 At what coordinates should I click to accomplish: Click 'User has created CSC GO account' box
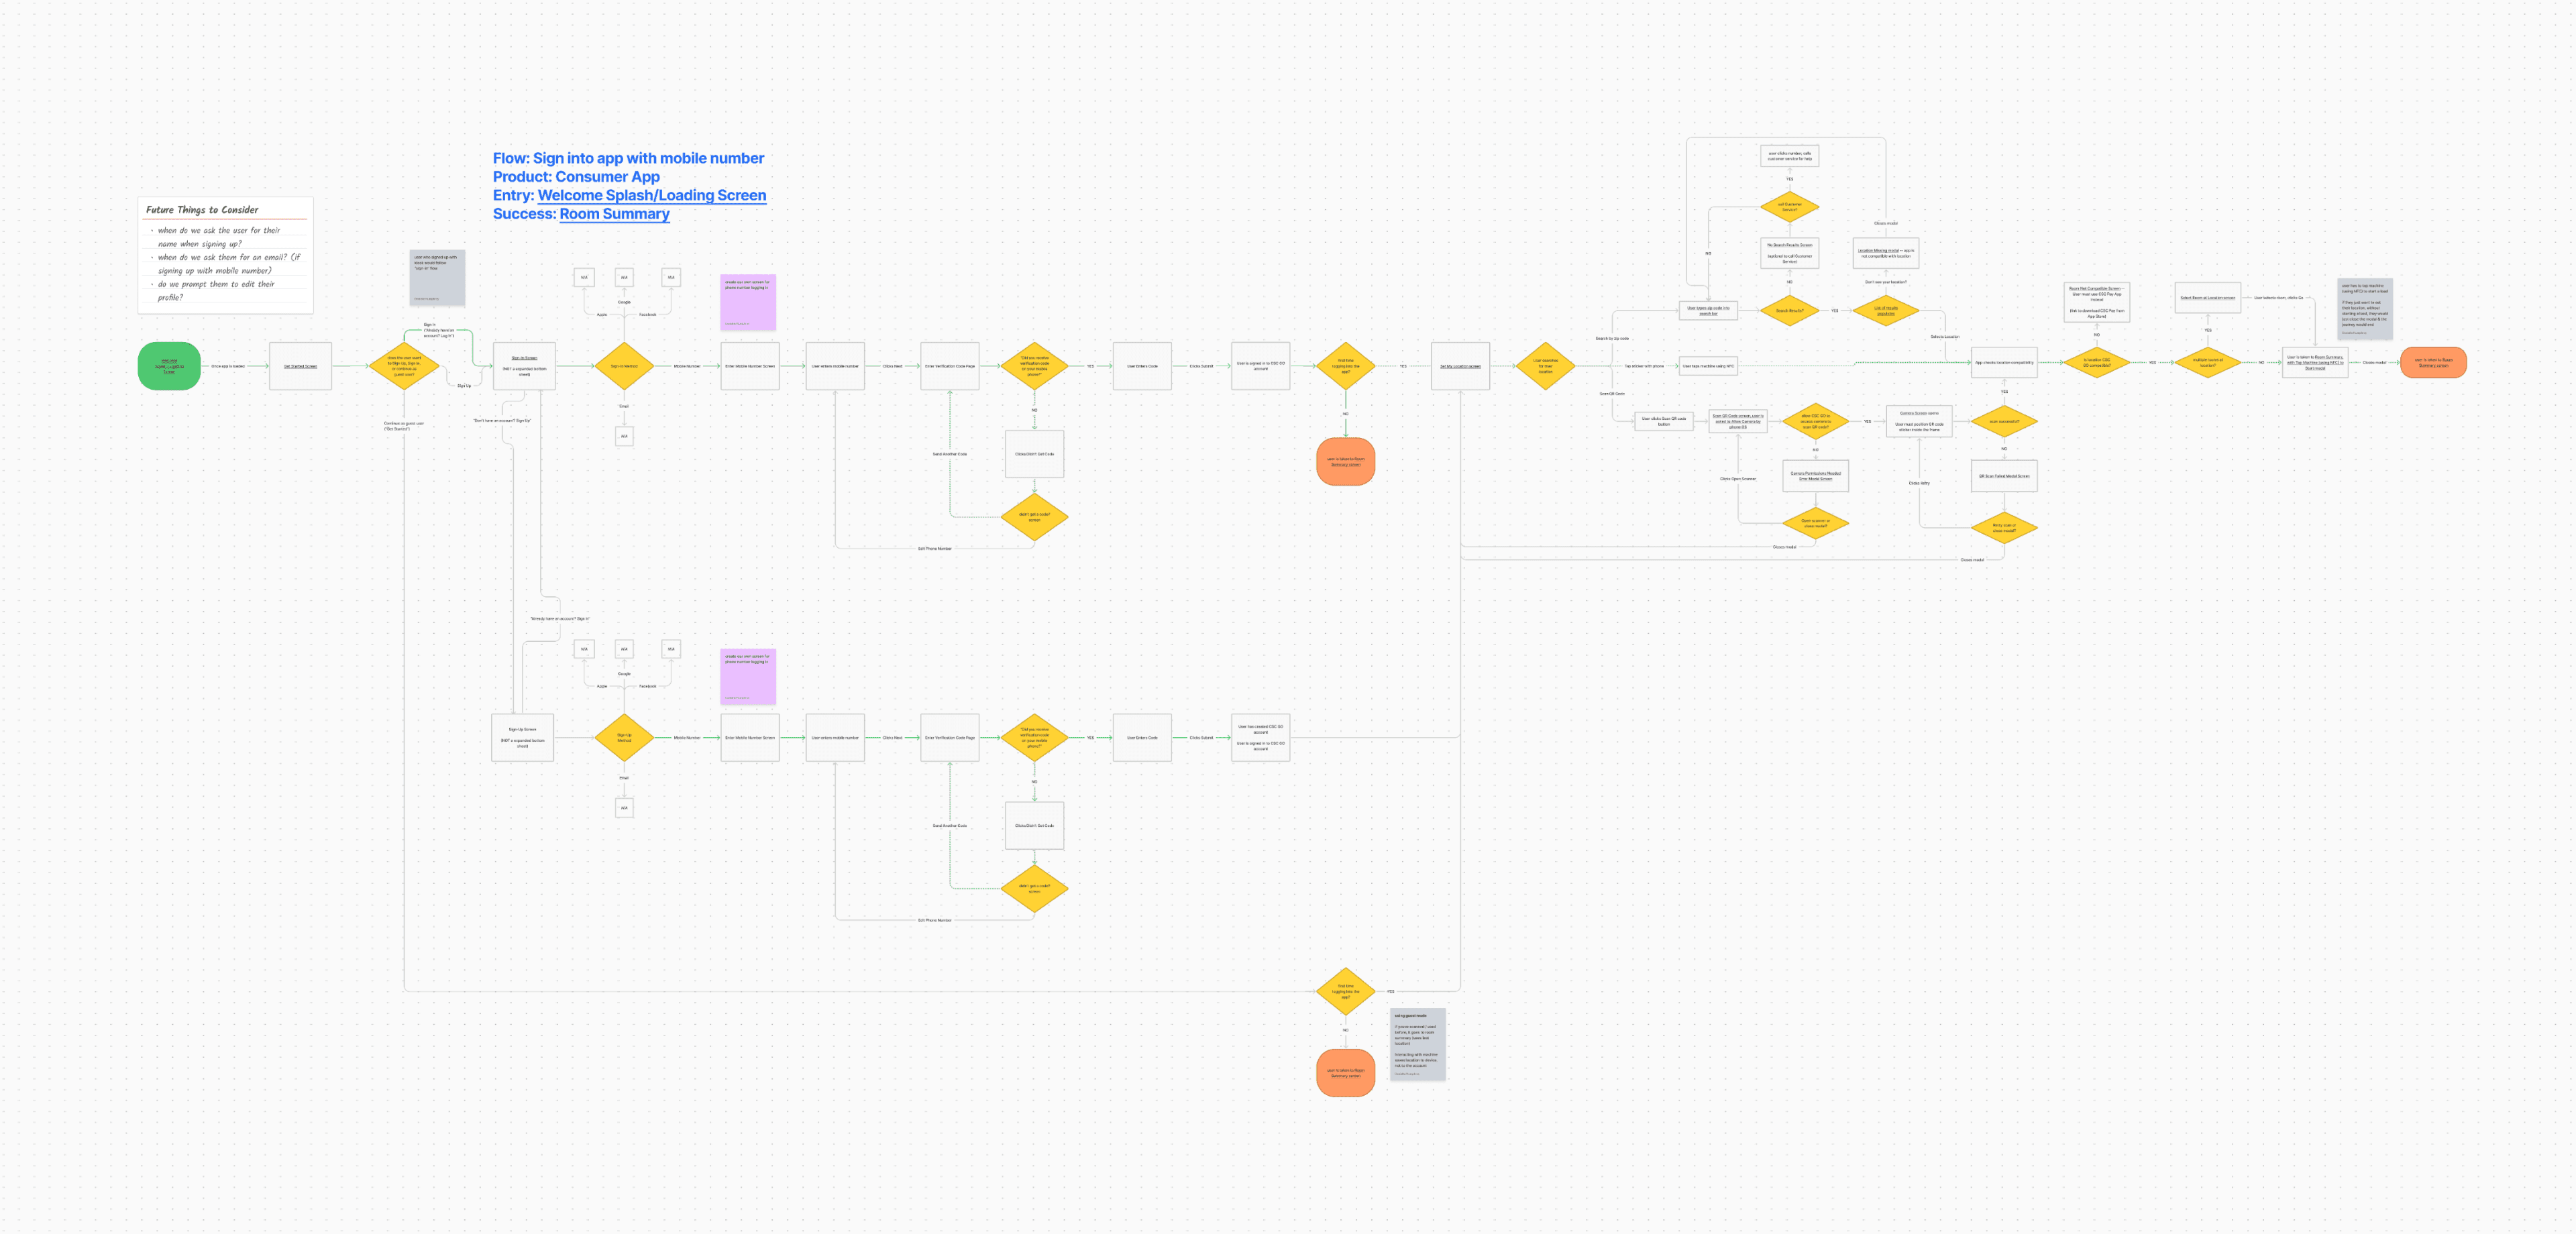click(1260, 738)
